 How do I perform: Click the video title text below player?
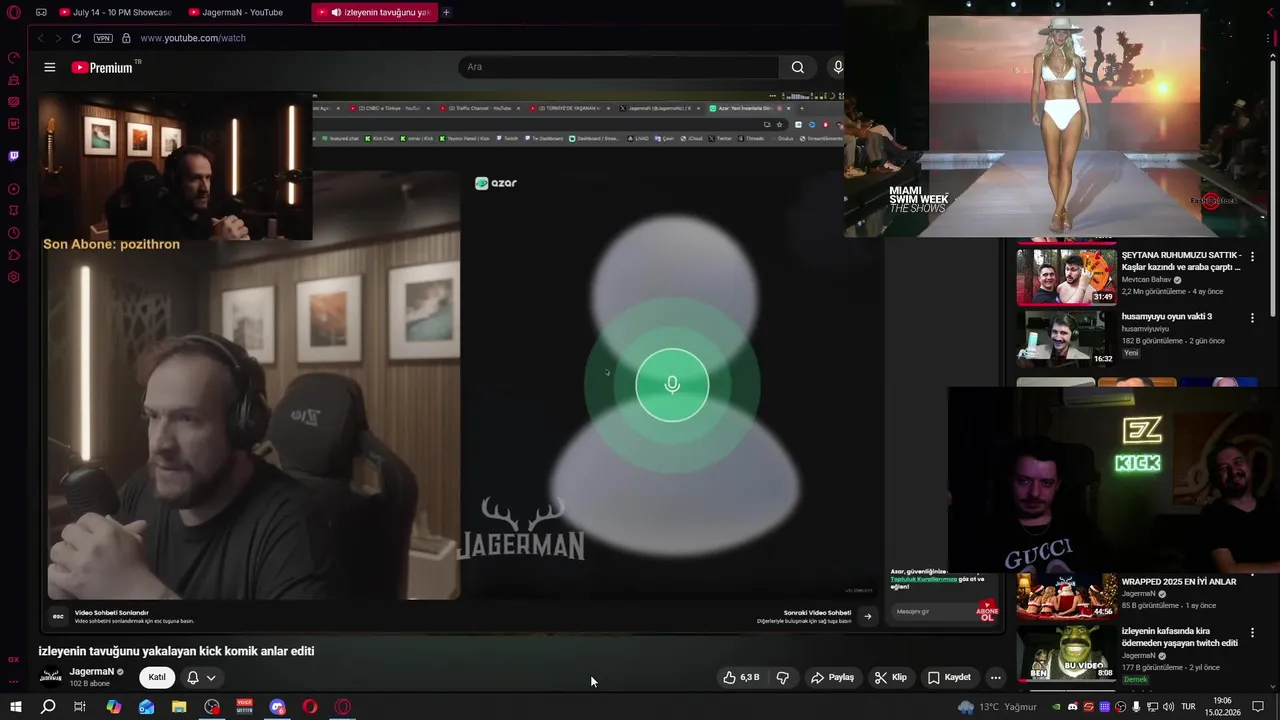177,651
